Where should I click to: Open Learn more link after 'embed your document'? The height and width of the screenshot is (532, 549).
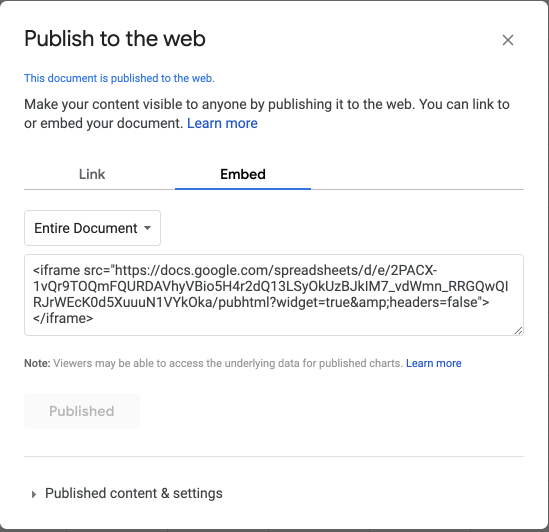point(222,123)
